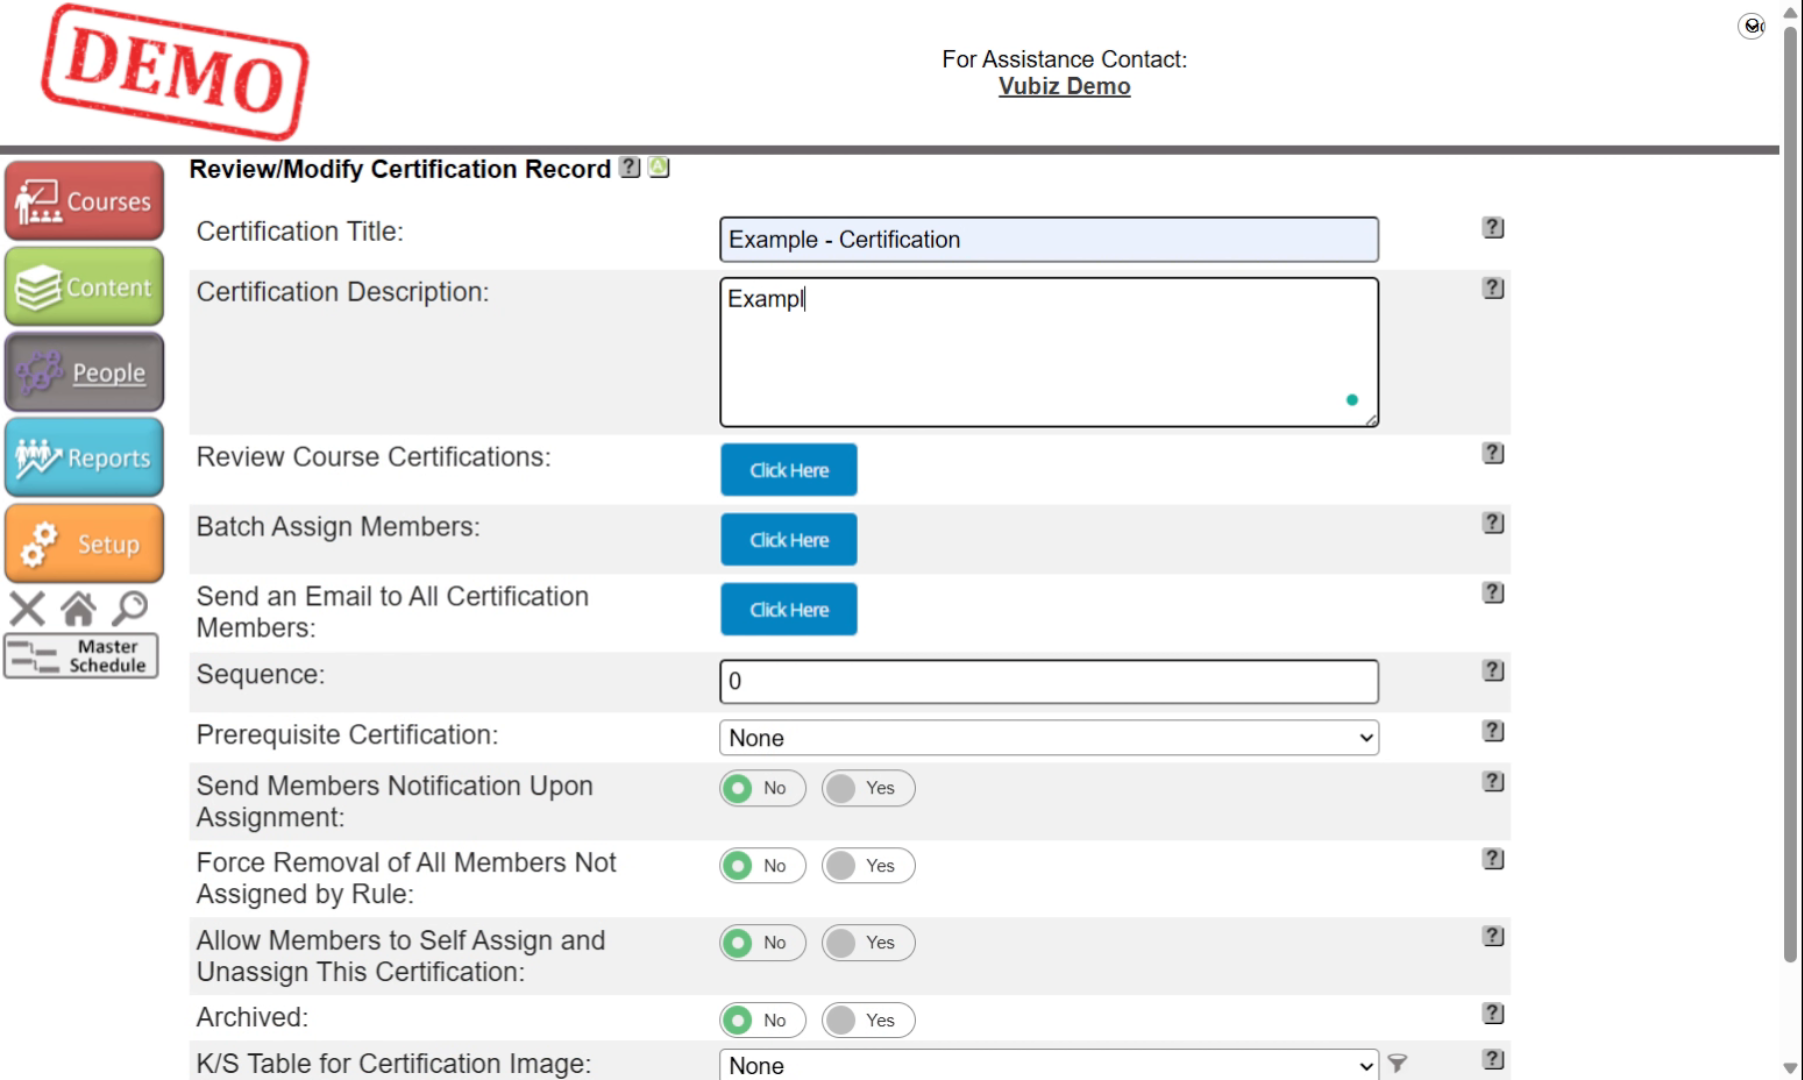Screen dimensions: 1803x1080
Task: Select Yes for Send Members Notification
Action: point(868,788)
